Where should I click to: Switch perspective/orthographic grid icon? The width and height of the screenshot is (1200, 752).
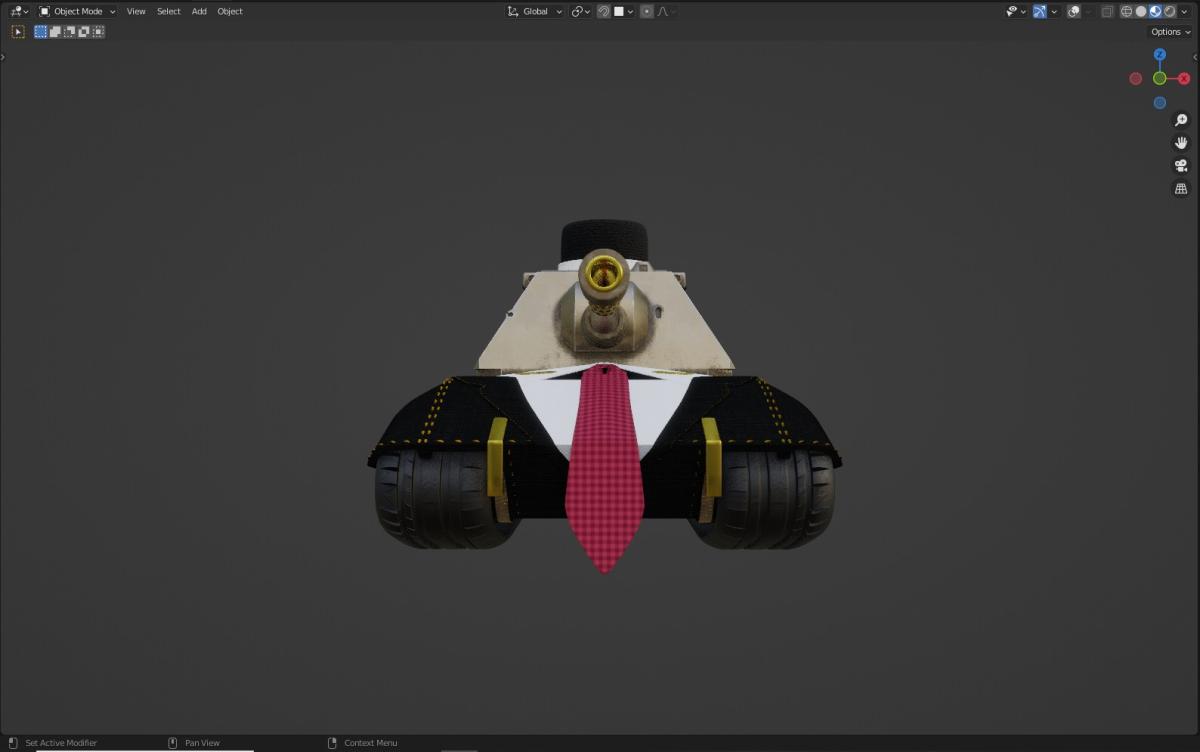[x=1181, y=189]
